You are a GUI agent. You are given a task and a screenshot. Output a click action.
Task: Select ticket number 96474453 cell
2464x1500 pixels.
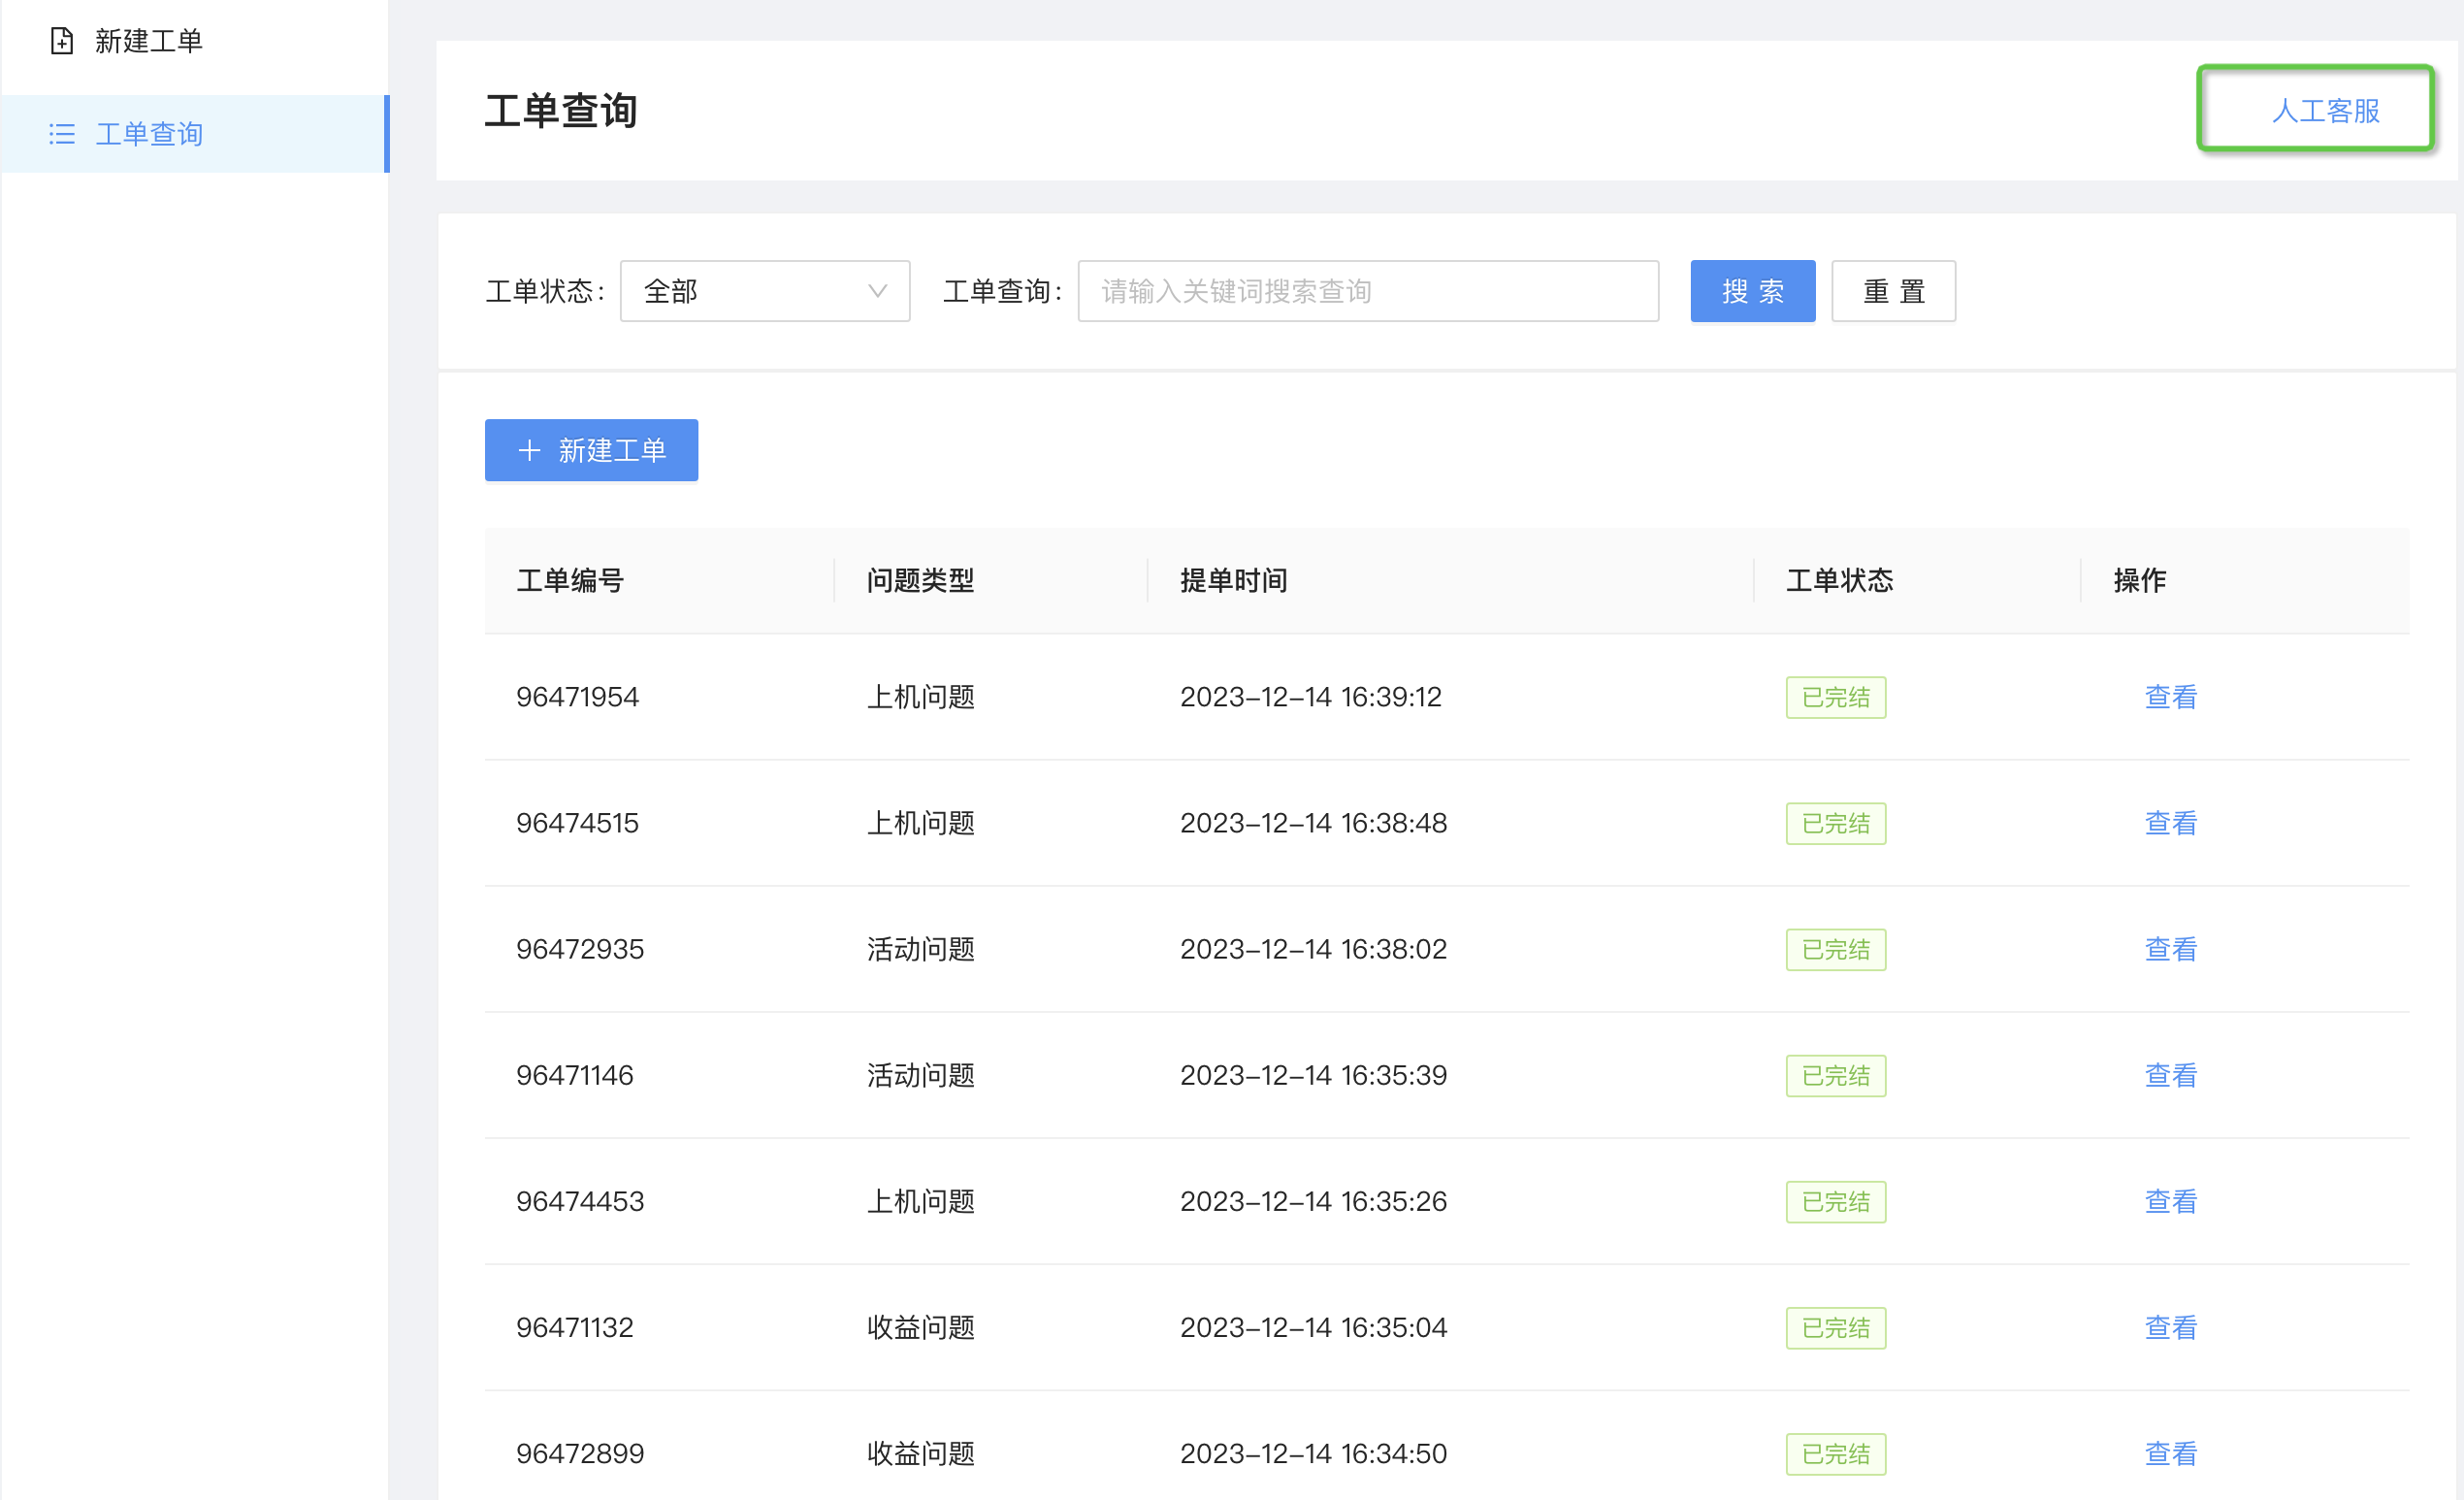point(580,1201)
